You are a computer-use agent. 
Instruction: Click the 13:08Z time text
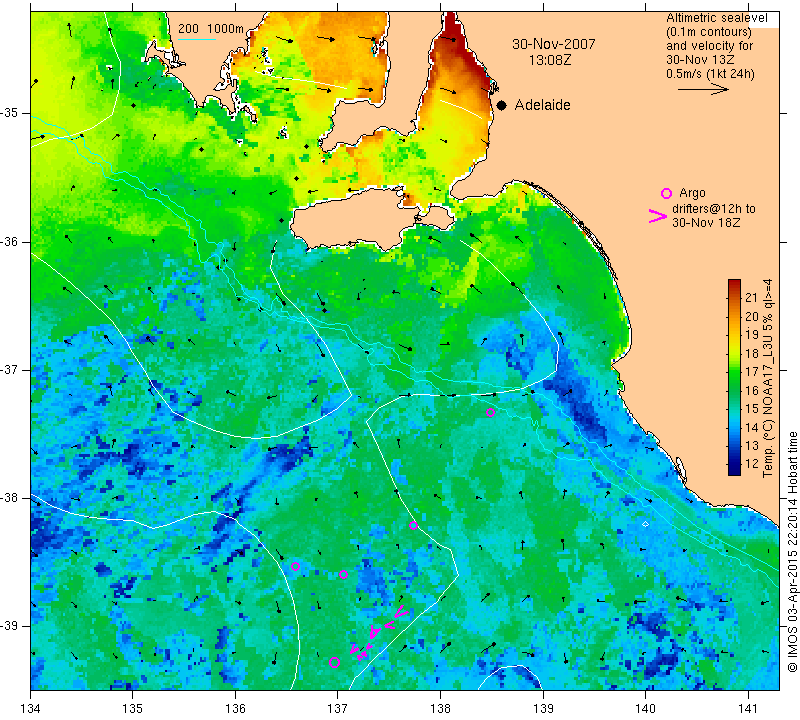(550, 60)
